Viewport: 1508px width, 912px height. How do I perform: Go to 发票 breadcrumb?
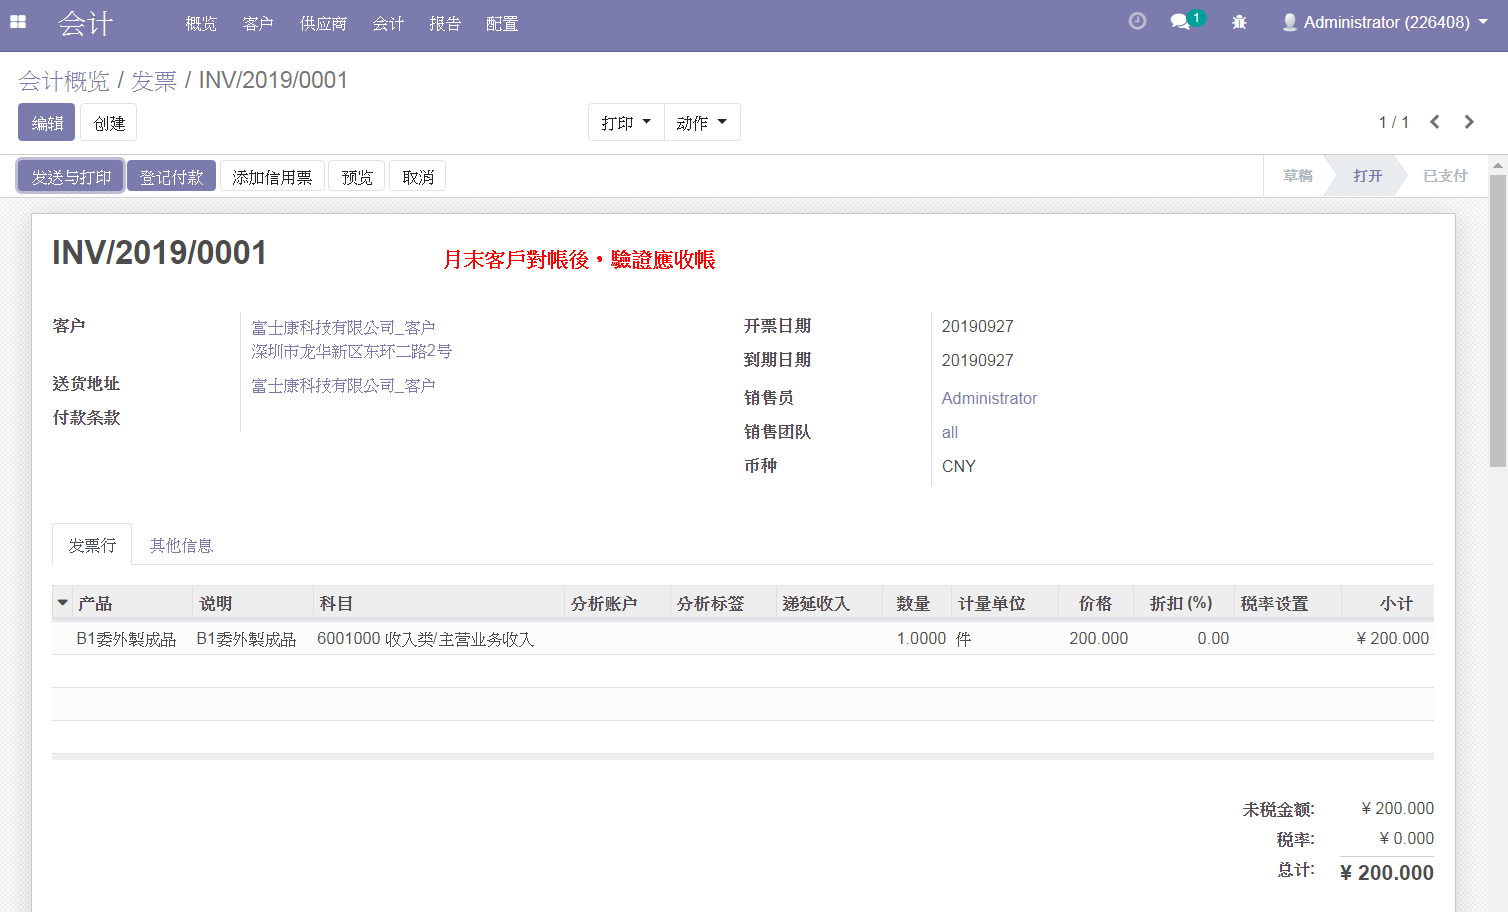[154, 80]
